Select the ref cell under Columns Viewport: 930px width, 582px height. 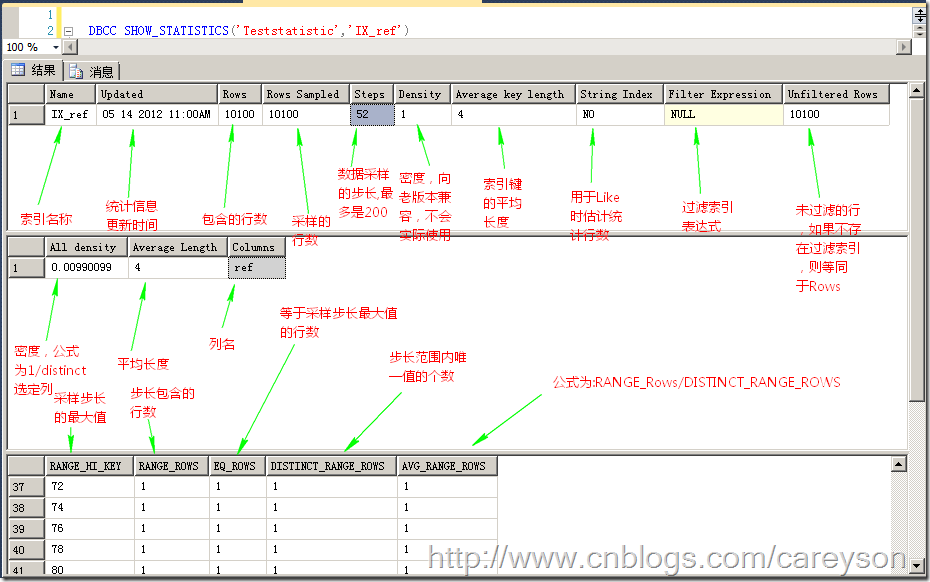point(257,268)
